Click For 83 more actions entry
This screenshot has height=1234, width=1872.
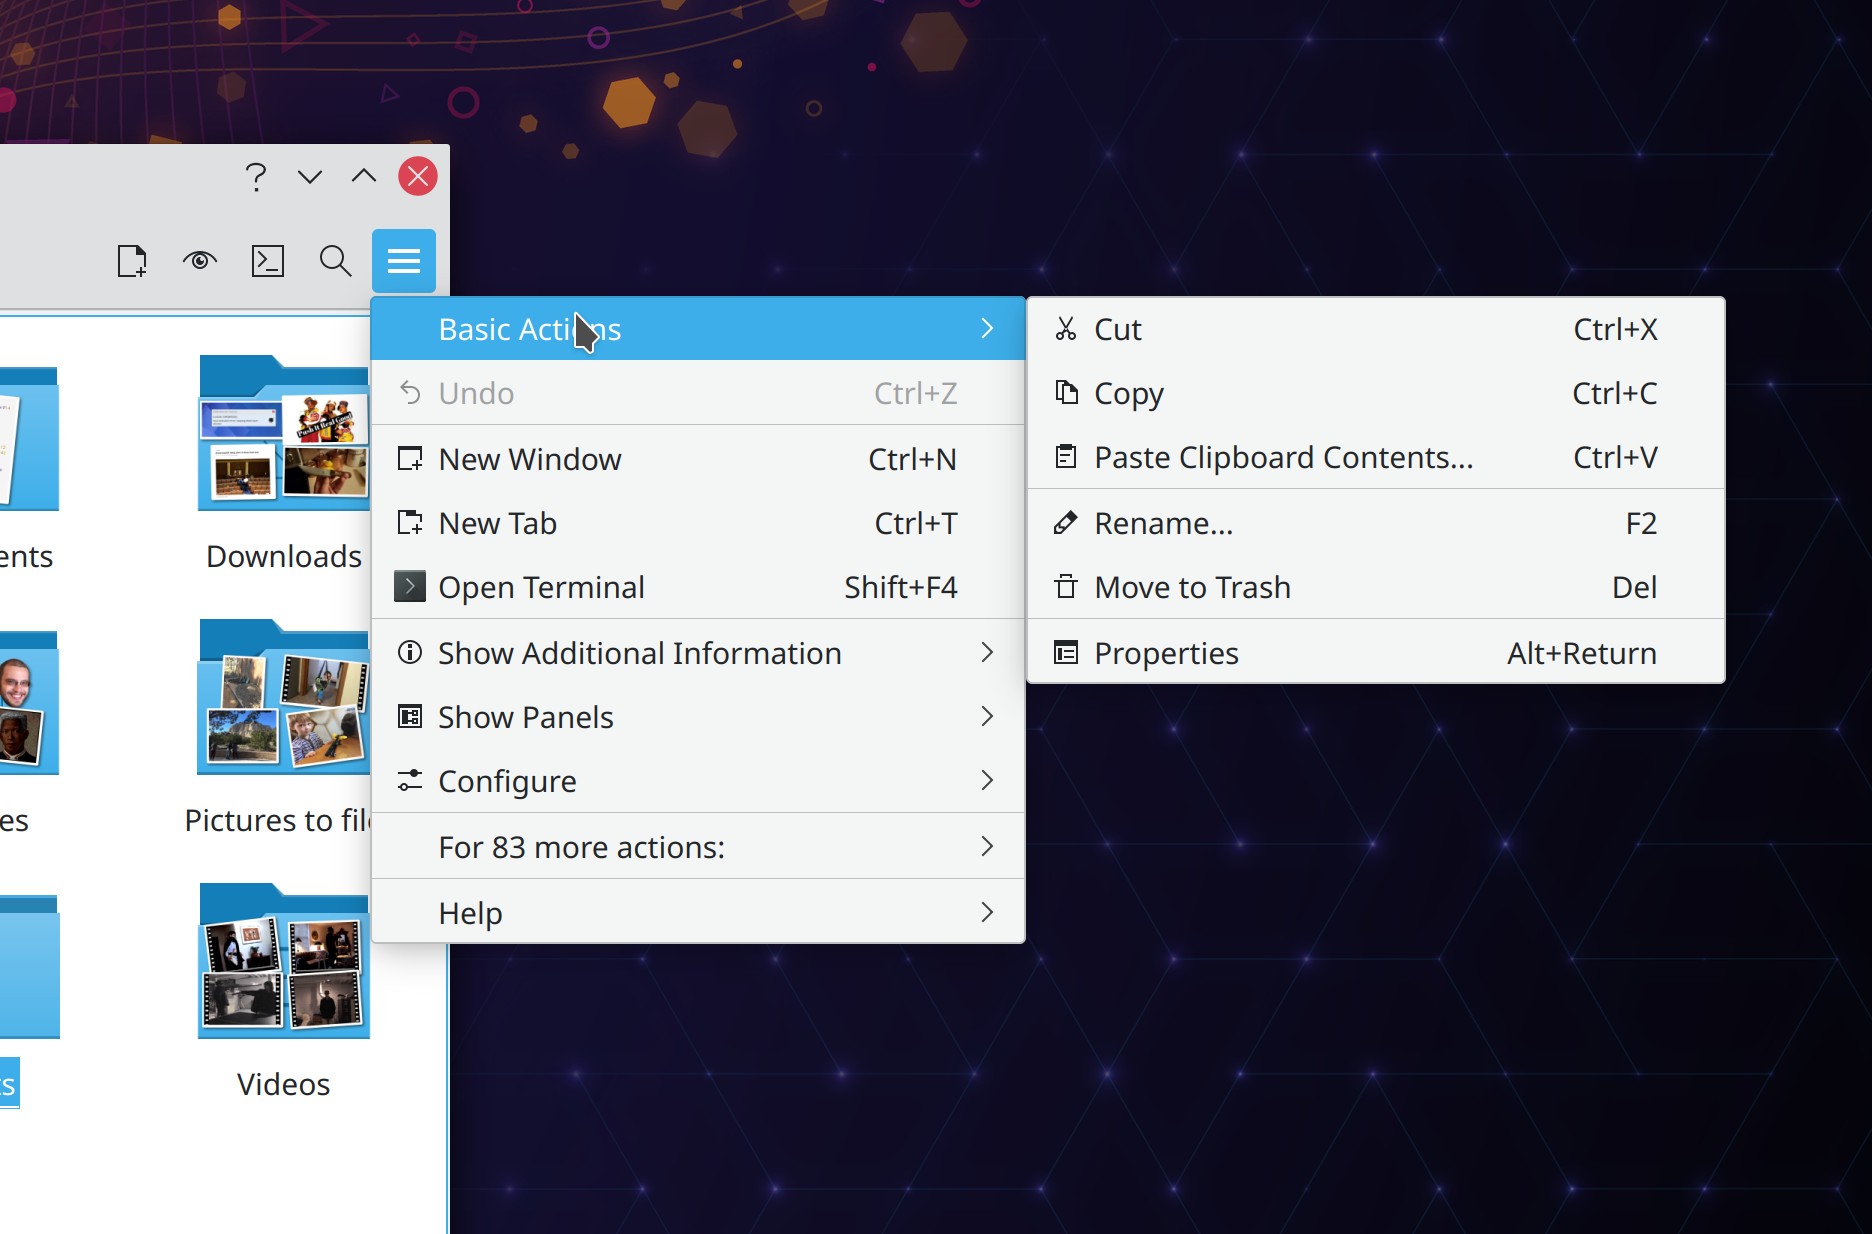(x=581, y=847)
